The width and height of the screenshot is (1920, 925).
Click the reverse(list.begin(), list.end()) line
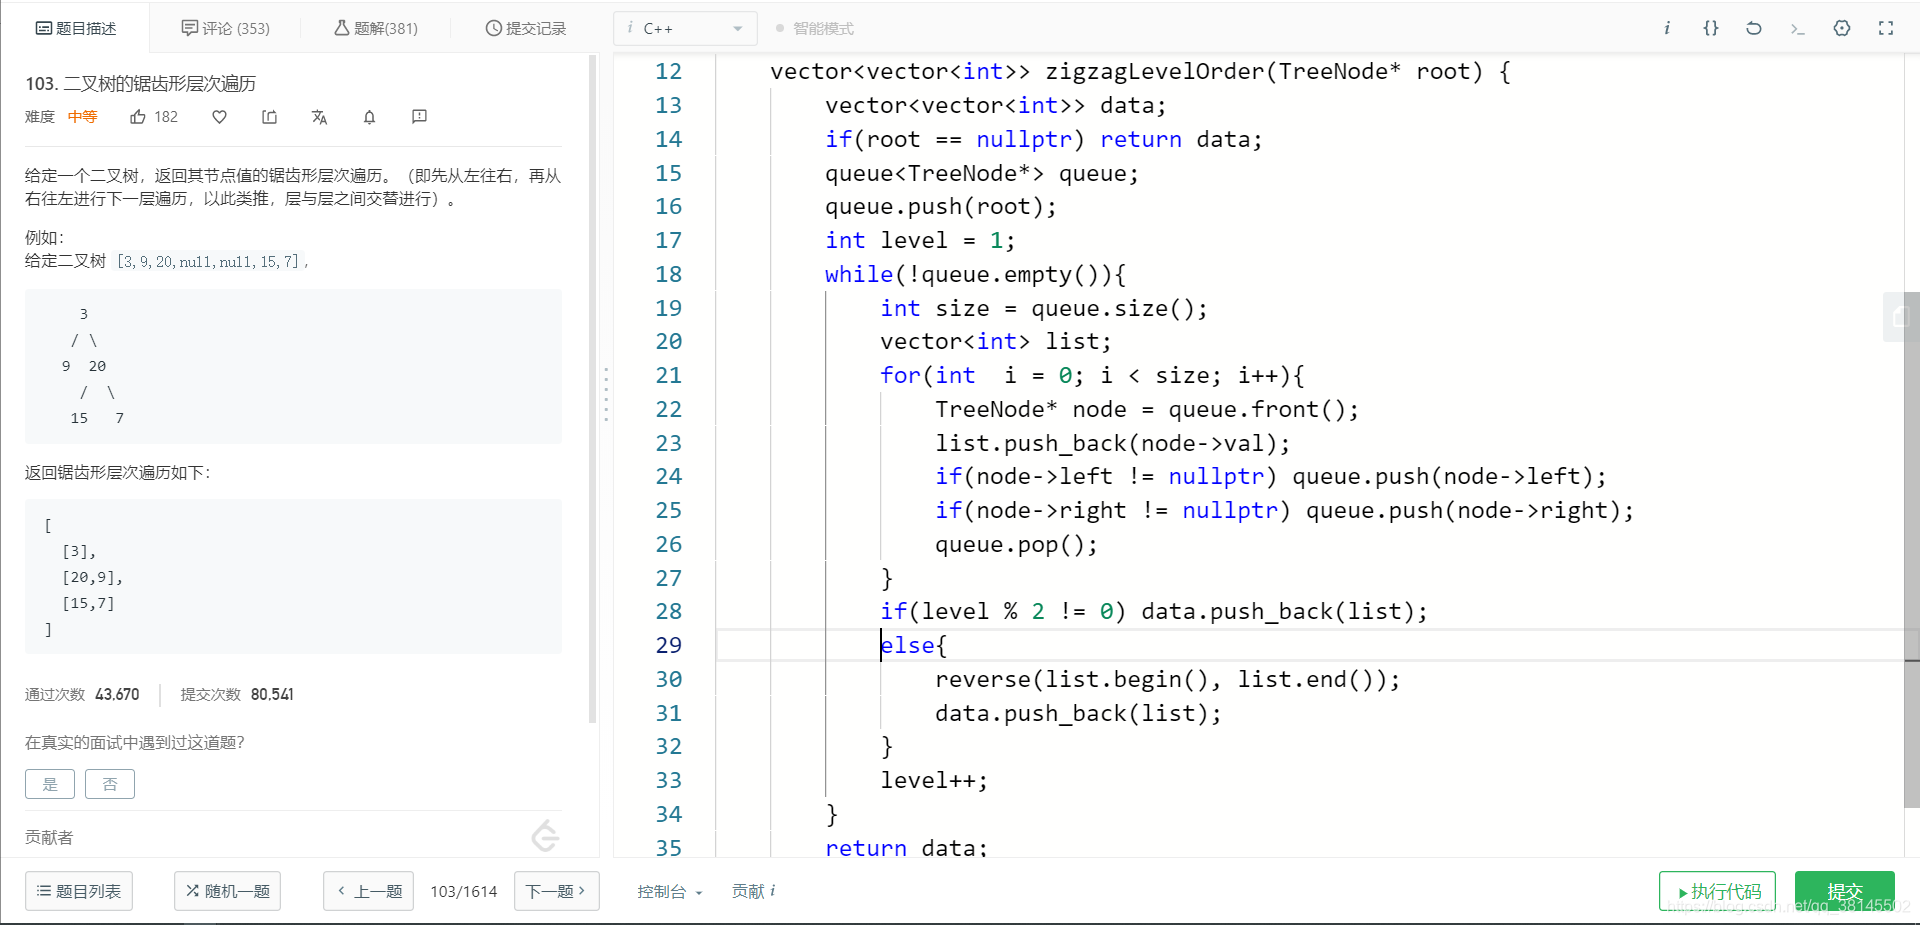1167,679
